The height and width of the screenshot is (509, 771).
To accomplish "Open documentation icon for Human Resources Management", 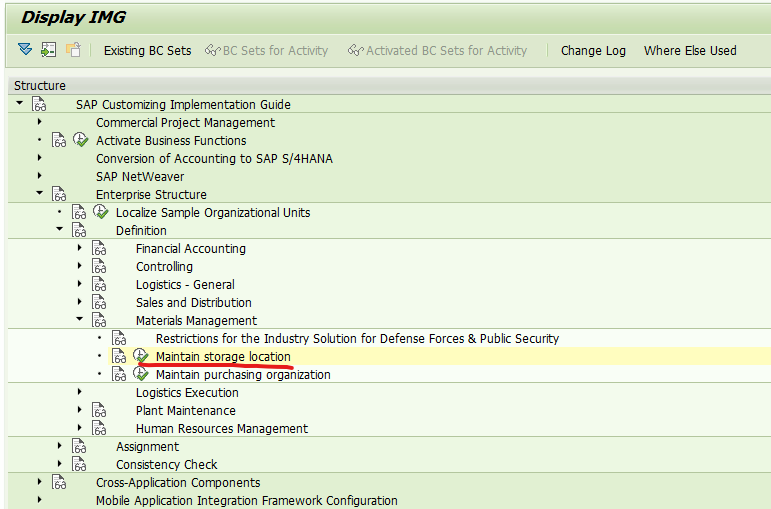I will (x=99, y=428).
